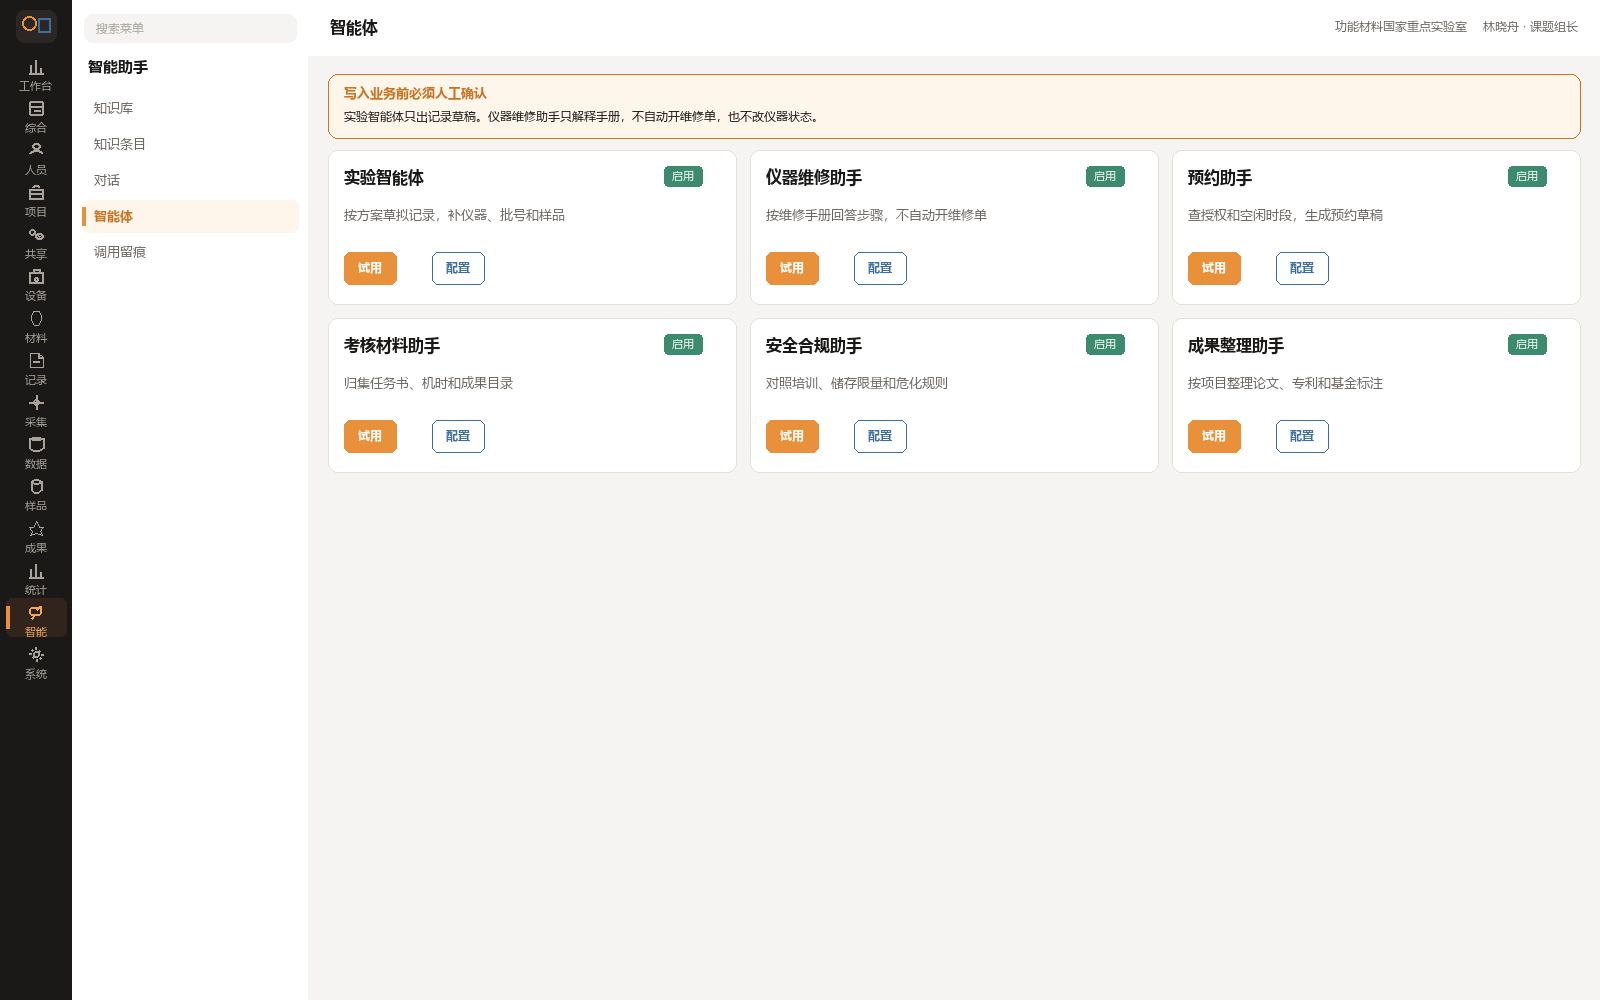The width and height of the screenshot is (1600, 1000).
Task: Open 对话 menu item
Action: pyautogui.click(x=190, y=180)
